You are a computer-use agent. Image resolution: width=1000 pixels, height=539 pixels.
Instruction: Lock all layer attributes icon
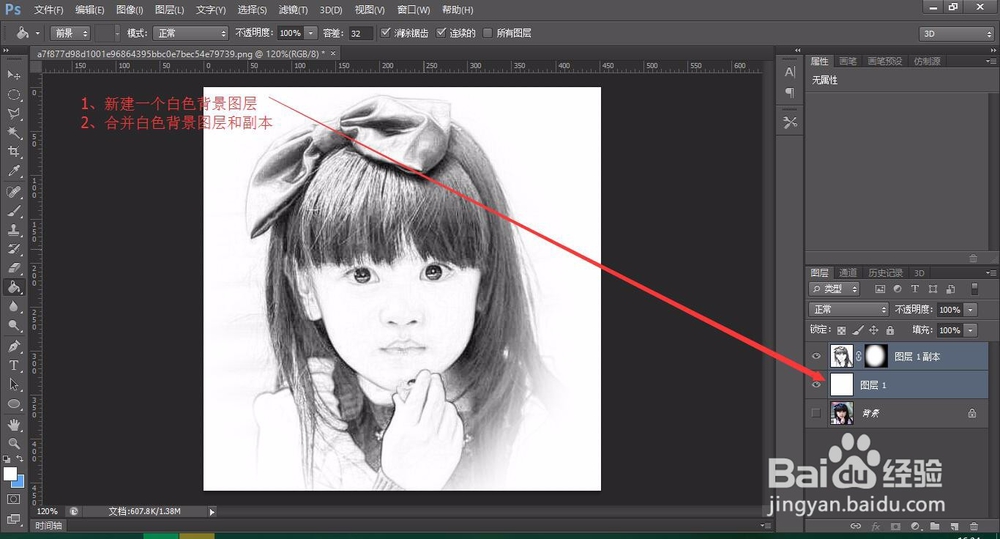coord(890,330)
